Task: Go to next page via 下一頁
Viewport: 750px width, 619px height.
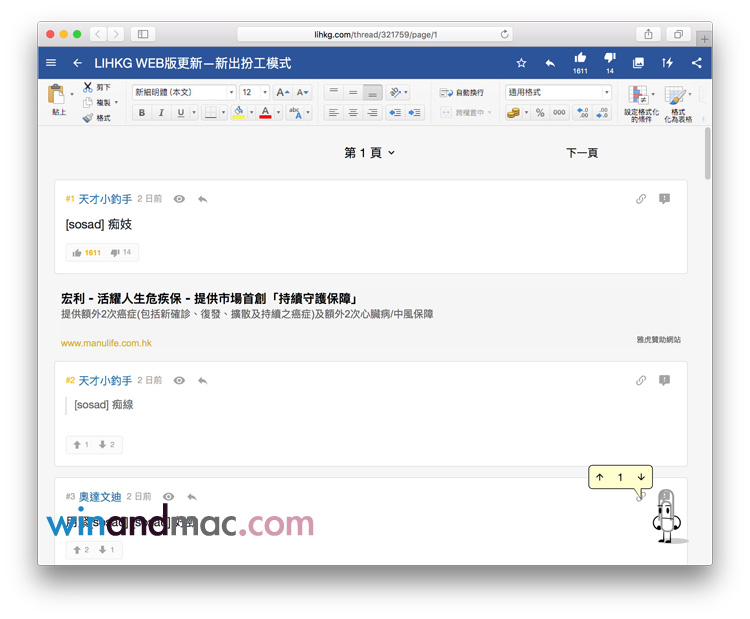Action: click(x=581, y=153)
